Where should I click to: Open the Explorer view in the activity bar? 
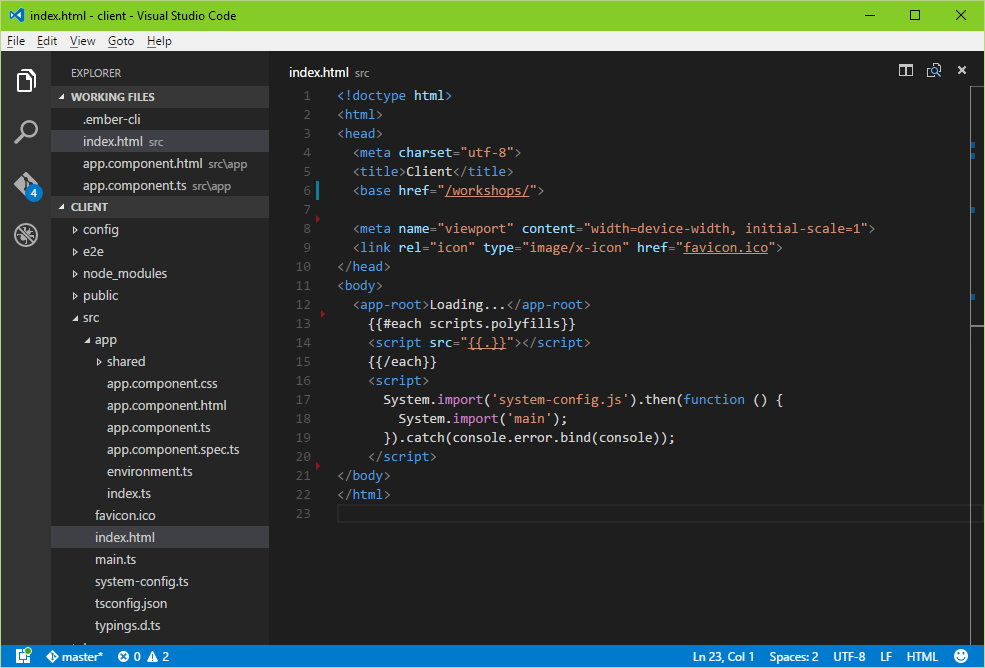point(26,80)
